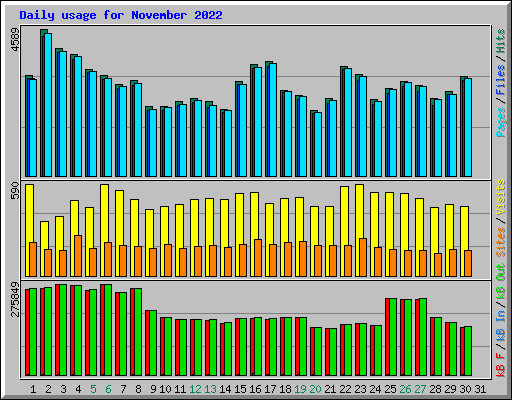
Task: Click day label 1 on the x-axis
Action: click(x=33, y=389)
